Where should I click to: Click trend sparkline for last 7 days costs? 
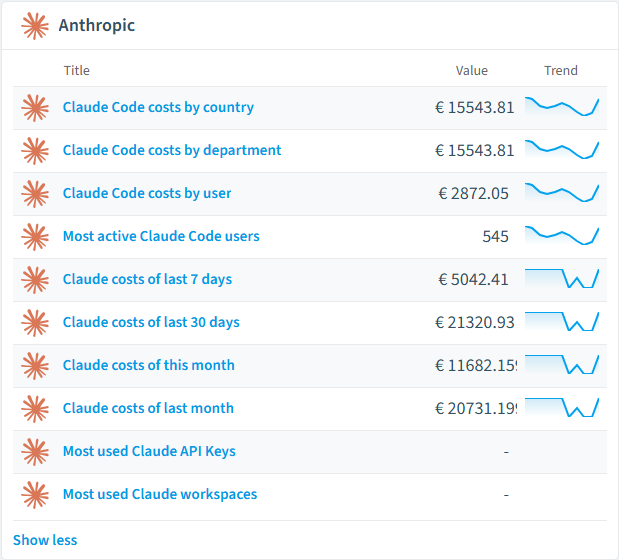point(562,279)
